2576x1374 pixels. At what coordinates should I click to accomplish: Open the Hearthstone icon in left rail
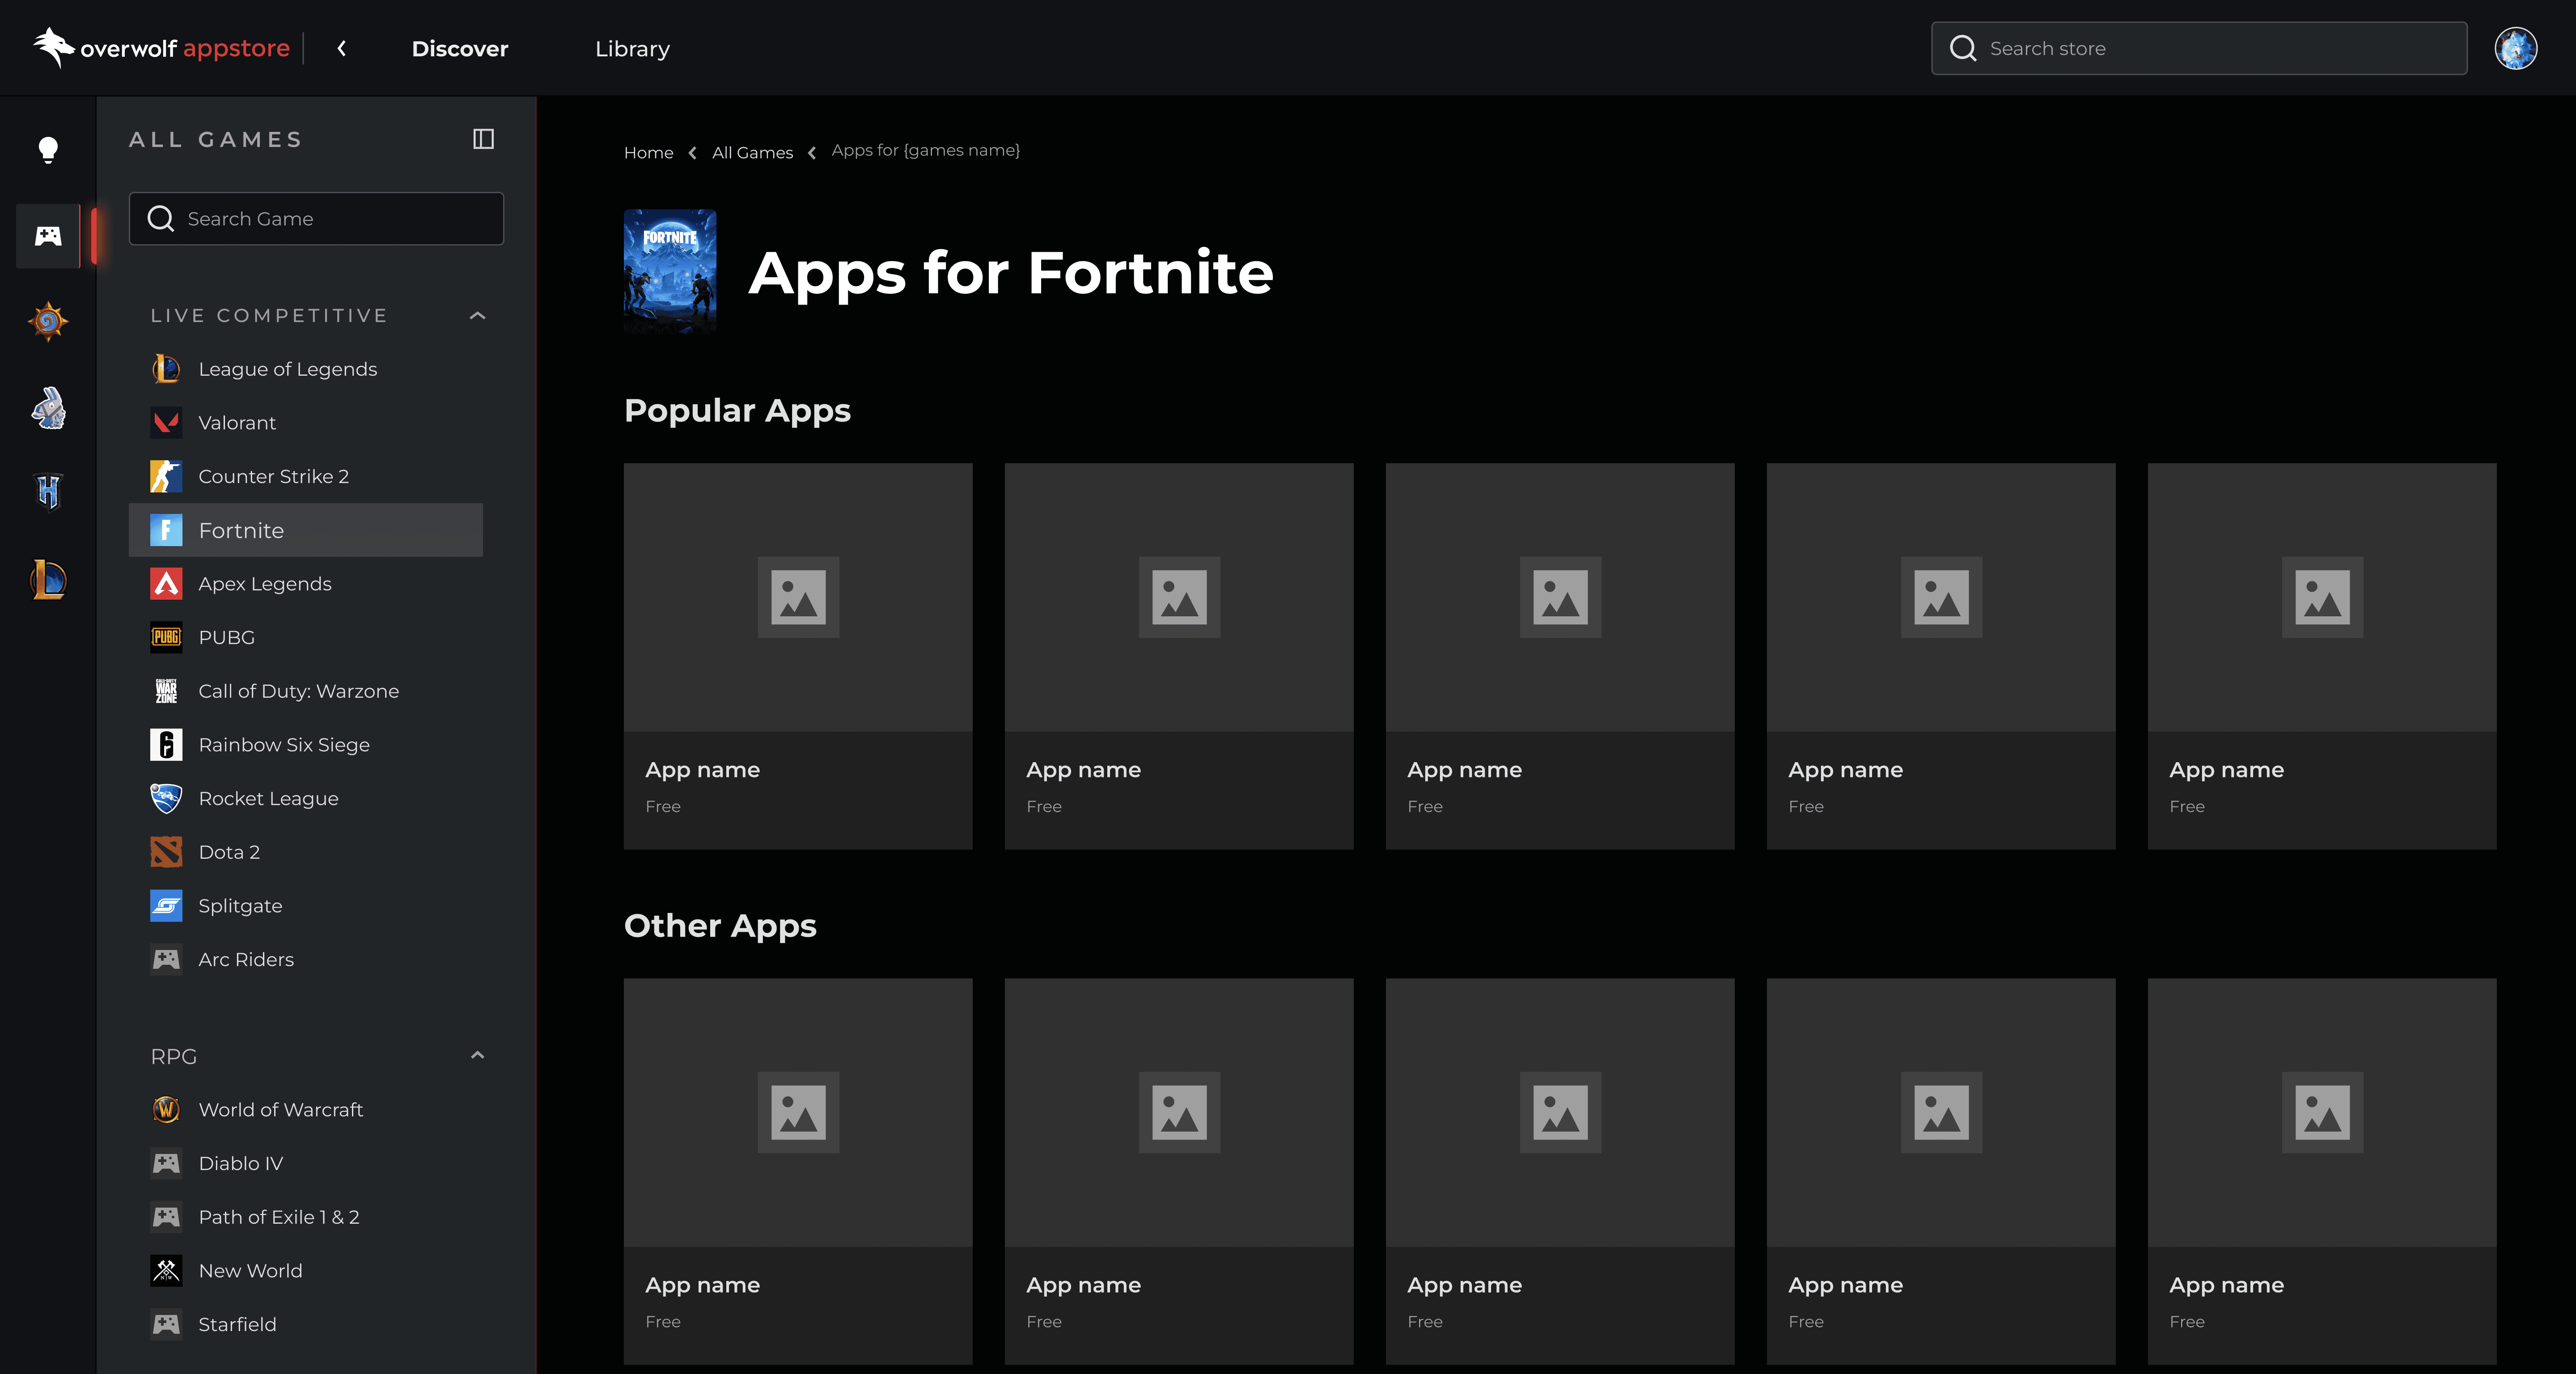[x=48, y=321]
